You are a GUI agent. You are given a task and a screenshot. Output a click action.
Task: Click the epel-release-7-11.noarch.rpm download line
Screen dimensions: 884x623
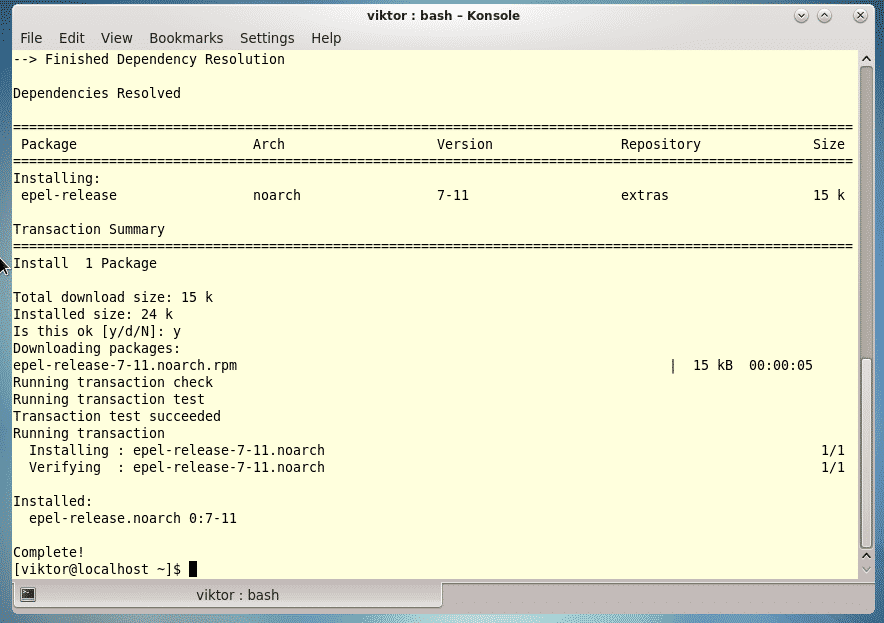pyautogui.click(x=125, y=365)
